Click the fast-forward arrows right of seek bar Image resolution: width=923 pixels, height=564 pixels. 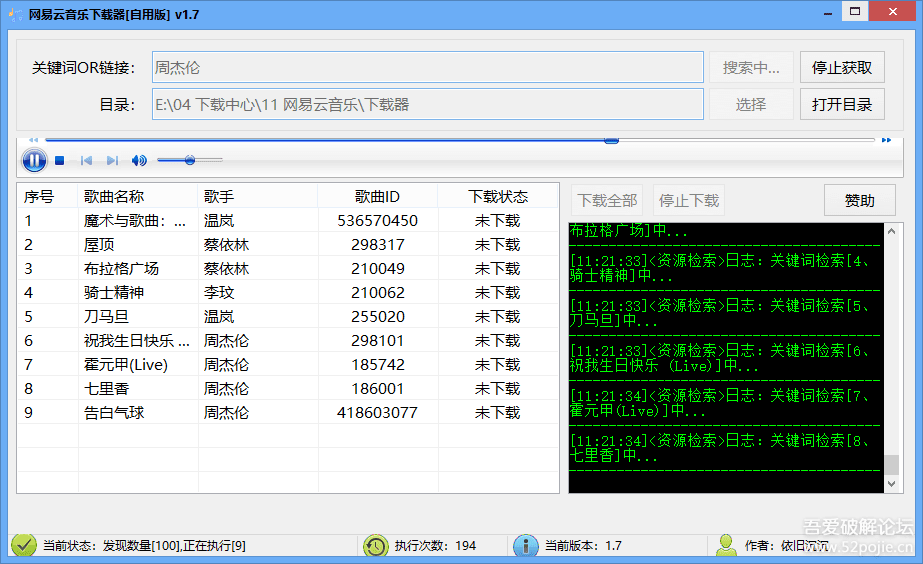pyautogui.click(x=886, y=140)
